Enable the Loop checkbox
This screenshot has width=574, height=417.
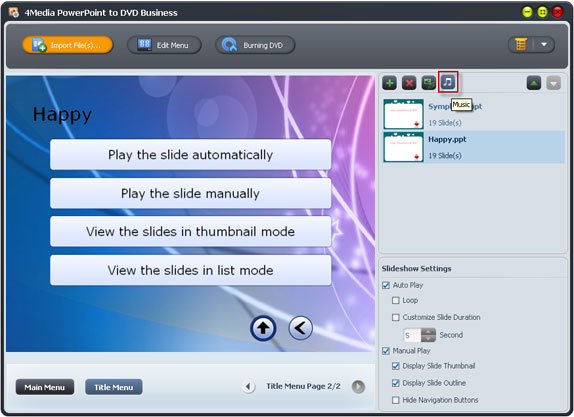395,301
